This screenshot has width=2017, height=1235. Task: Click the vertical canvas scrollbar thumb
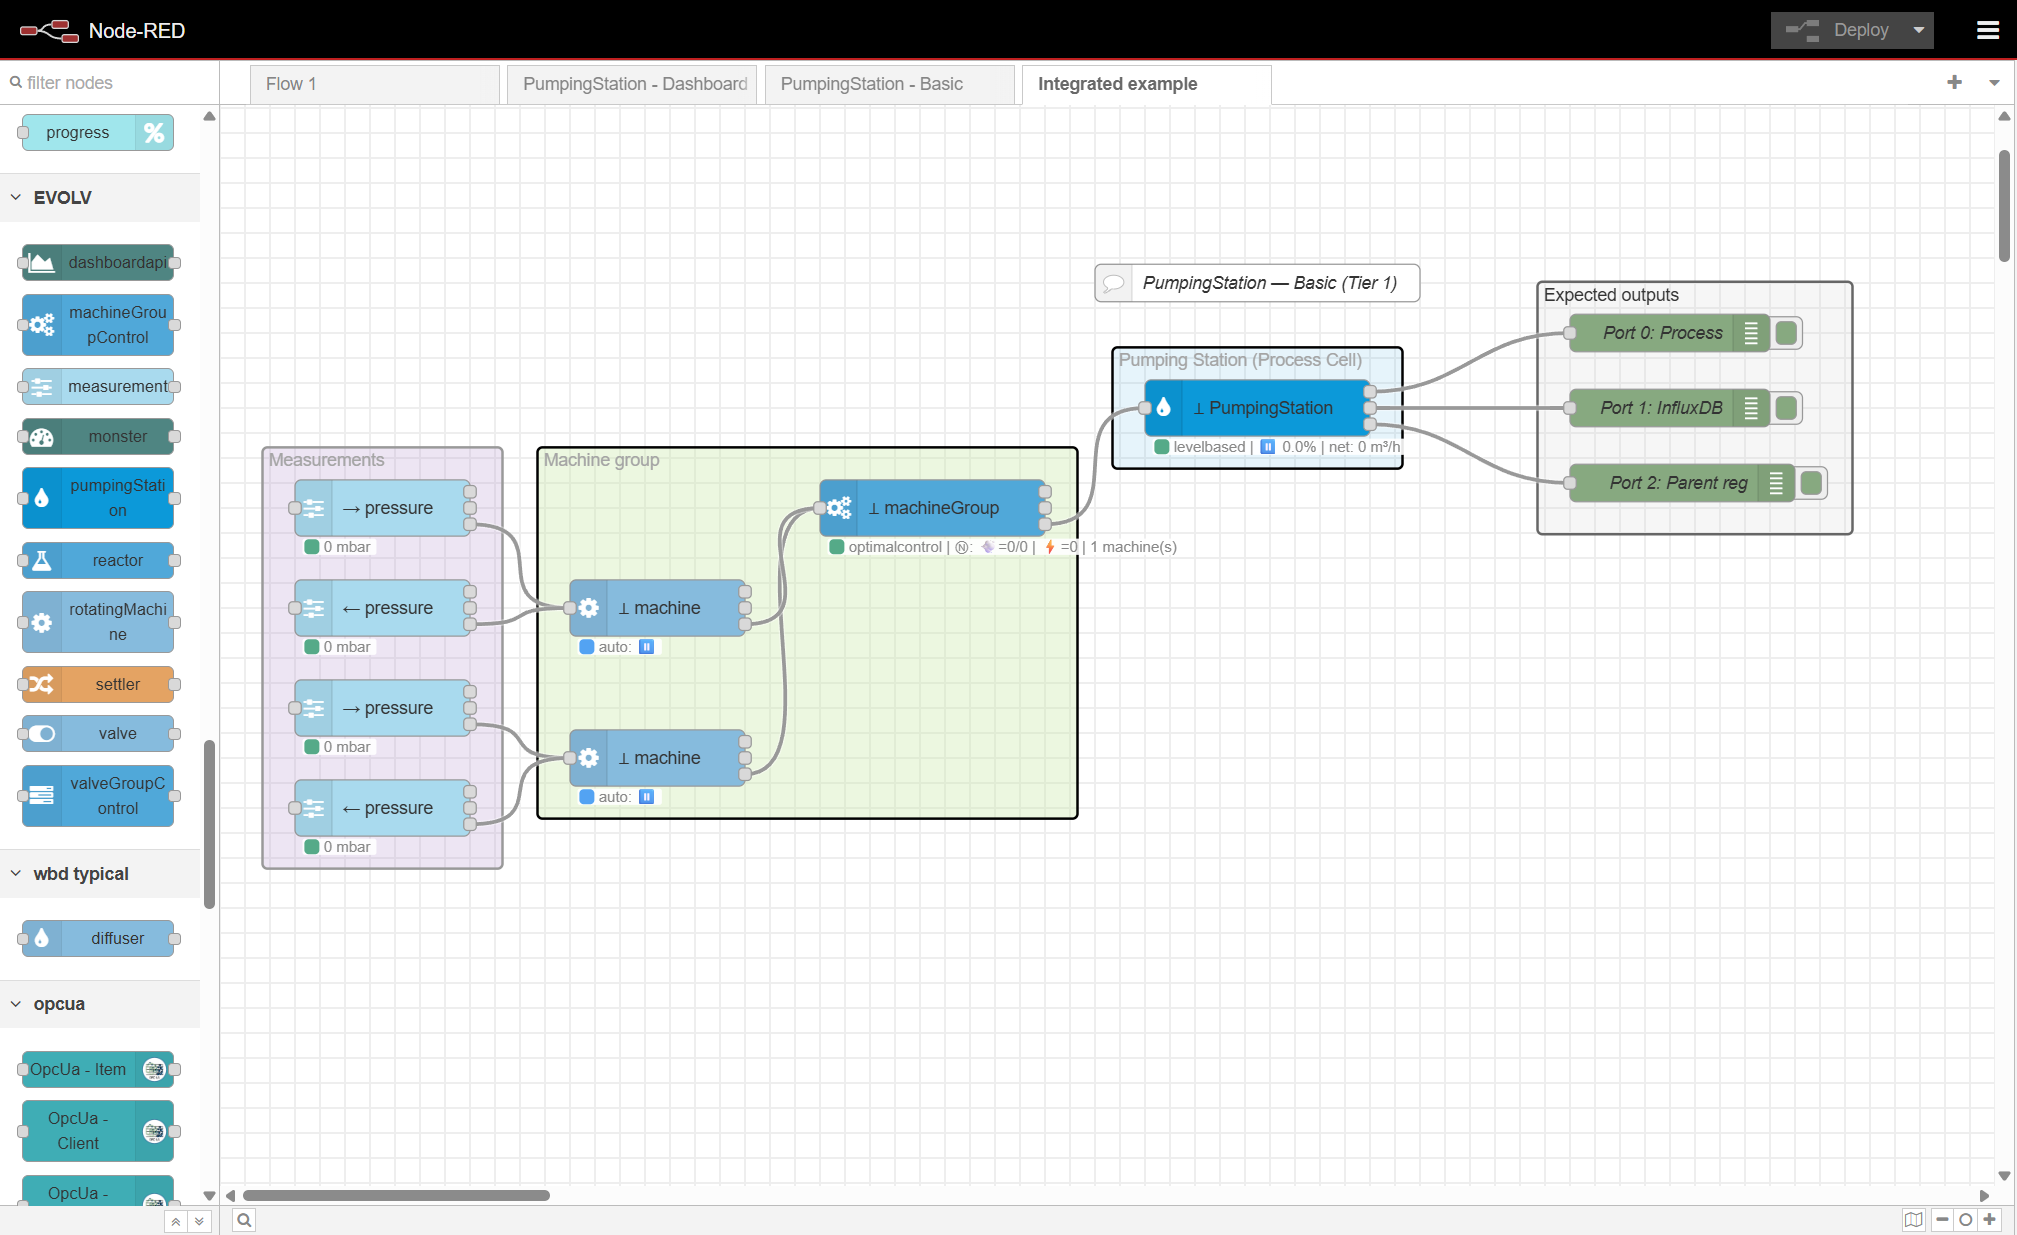coord(2004,206)
